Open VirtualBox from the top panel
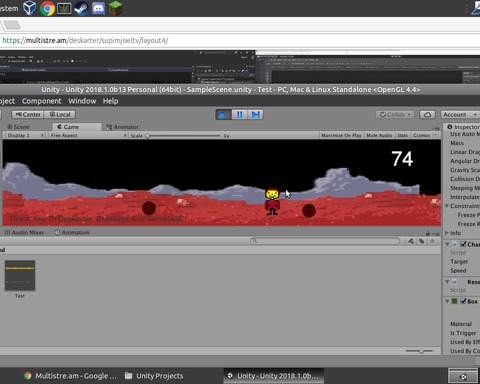This screenshot has width=480, height=384. (29, 8)
